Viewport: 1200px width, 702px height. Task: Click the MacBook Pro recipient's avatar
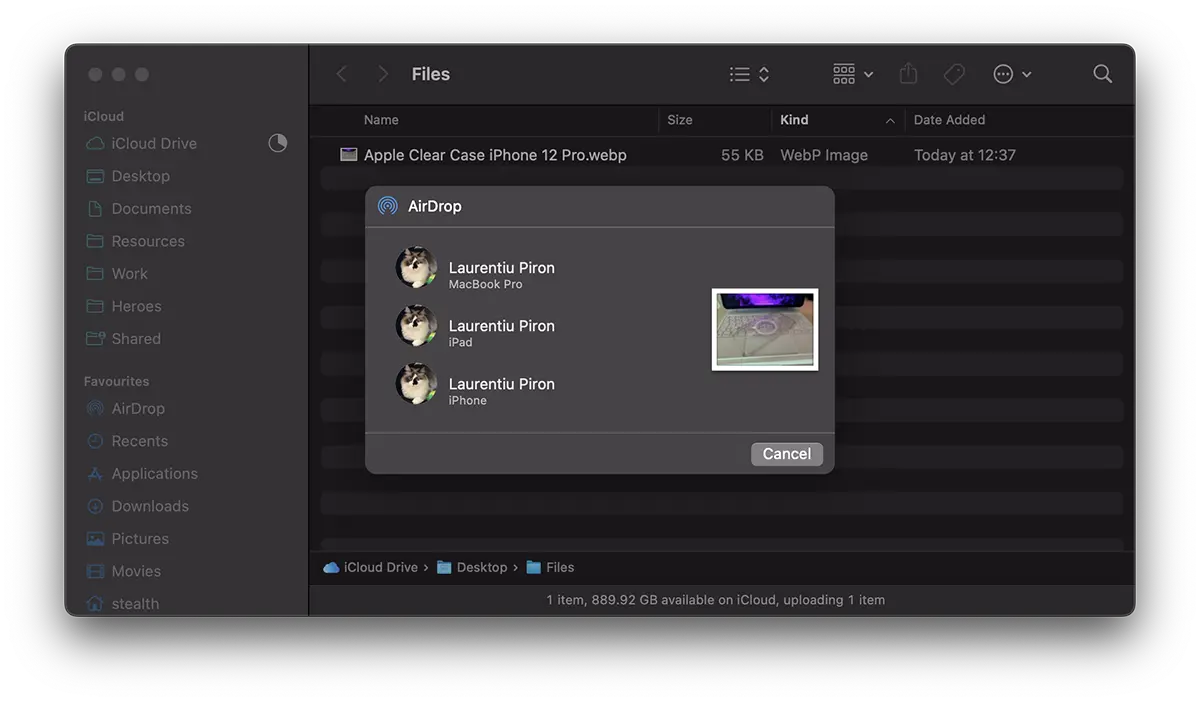[x=416, y=268]
